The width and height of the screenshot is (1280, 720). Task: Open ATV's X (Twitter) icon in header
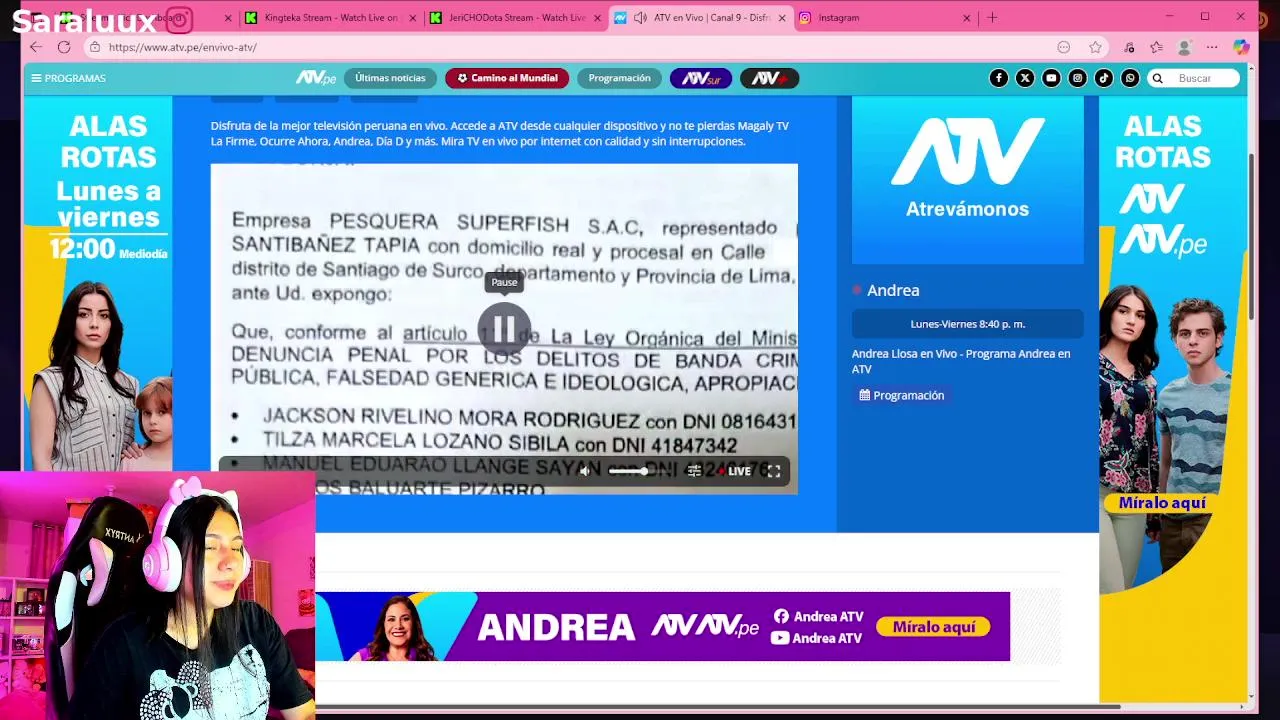point(1025,78)
